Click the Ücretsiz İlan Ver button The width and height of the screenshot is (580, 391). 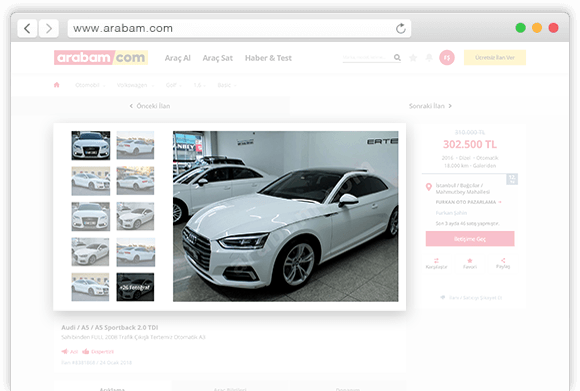[495, 58]
